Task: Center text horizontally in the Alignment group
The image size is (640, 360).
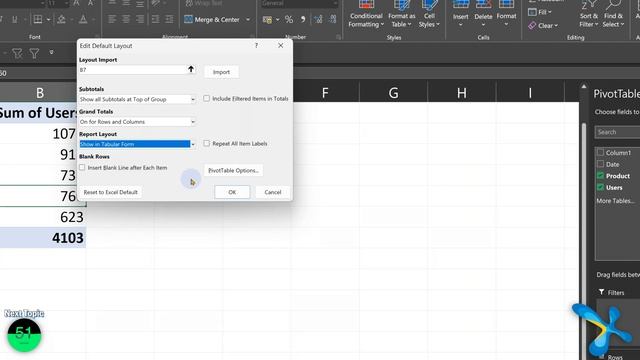Action: click(126, 20)
